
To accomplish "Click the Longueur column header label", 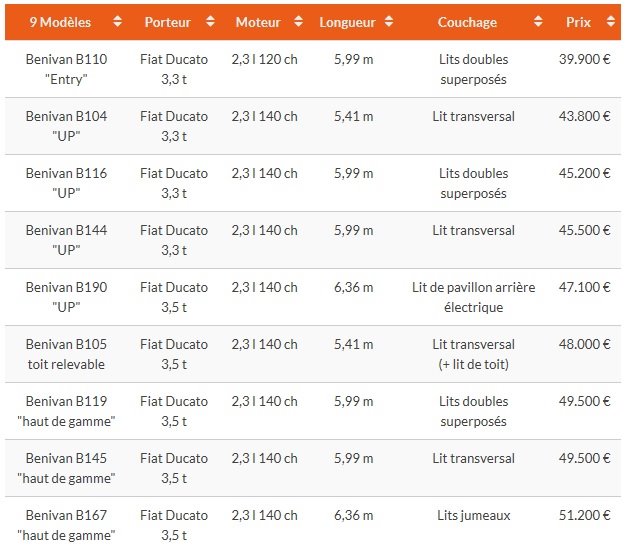I will point(347,22).
